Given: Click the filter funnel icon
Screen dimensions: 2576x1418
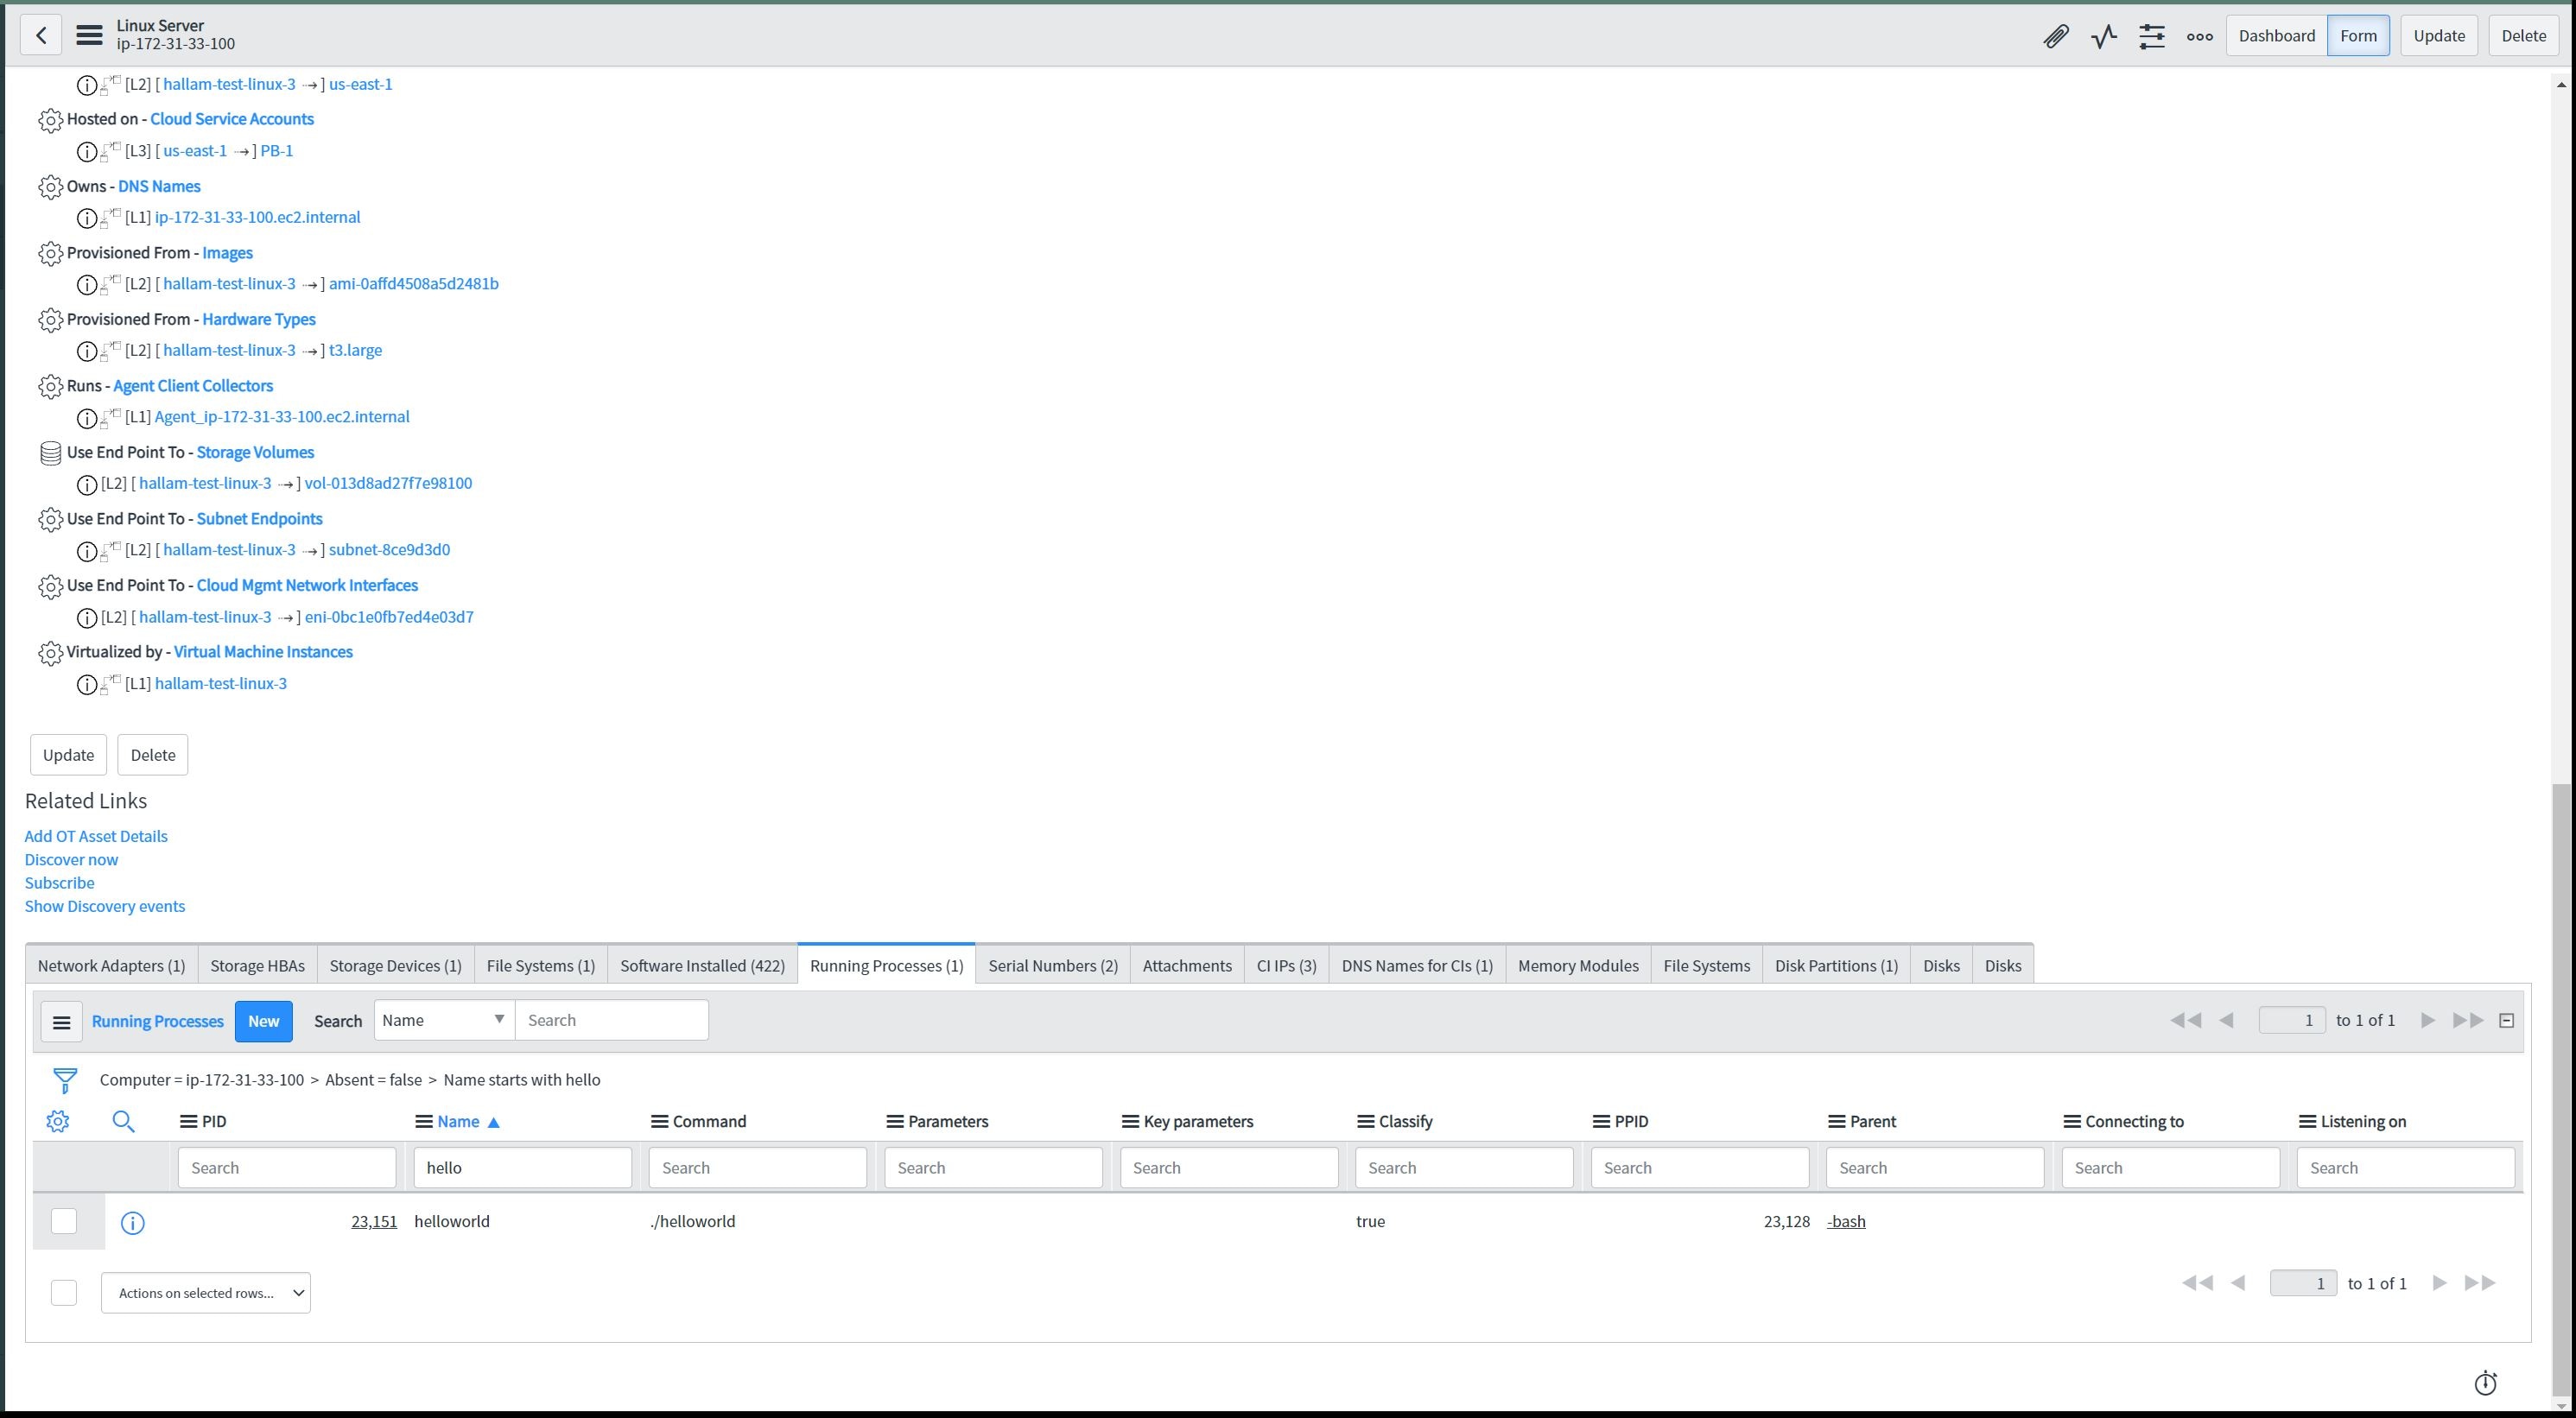Looking at the screenshot, I should click(x=65, y=1080).
